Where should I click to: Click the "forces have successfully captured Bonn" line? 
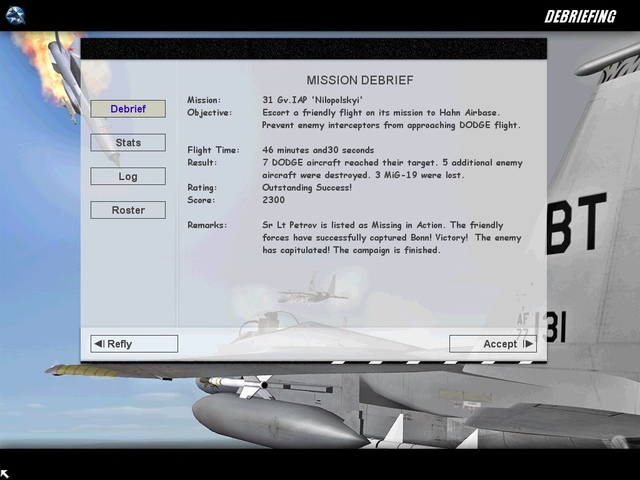point(392,238)
